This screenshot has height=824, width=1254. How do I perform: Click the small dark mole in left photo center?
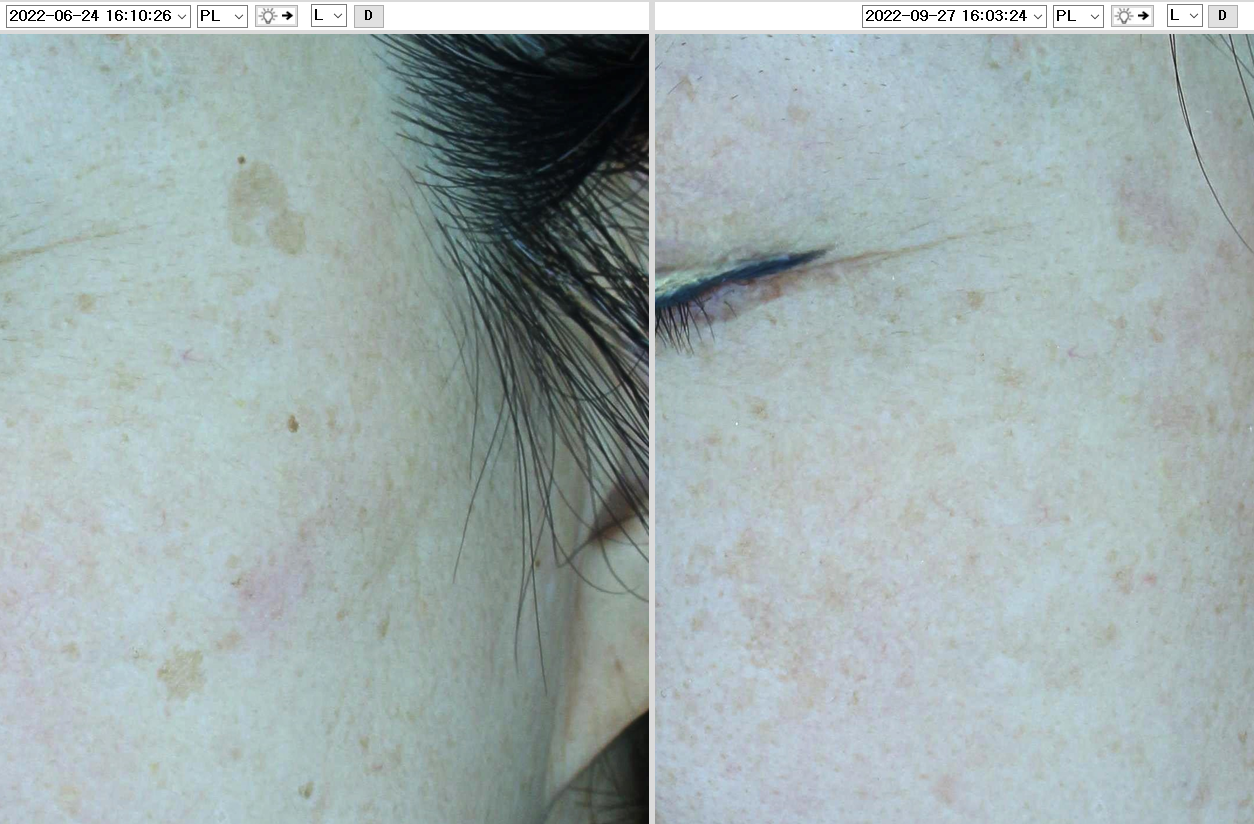(x=293, y=424)
